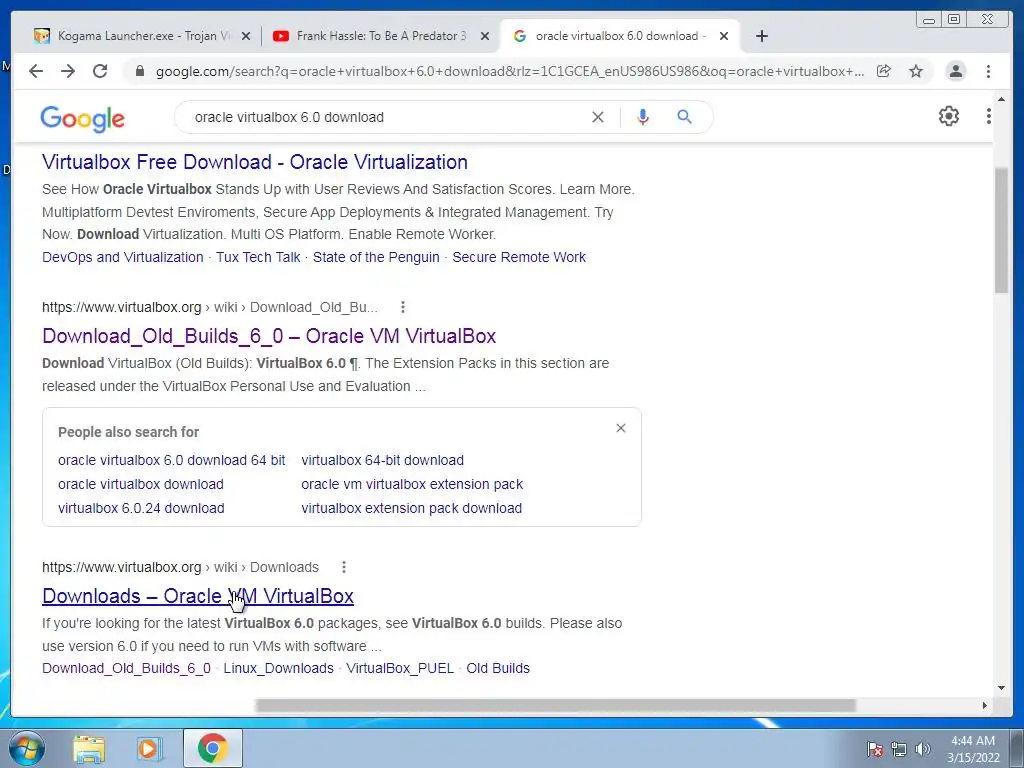Click the scroll up arrow
This screenshot has height=768, width=1024.
[1001, 99]
